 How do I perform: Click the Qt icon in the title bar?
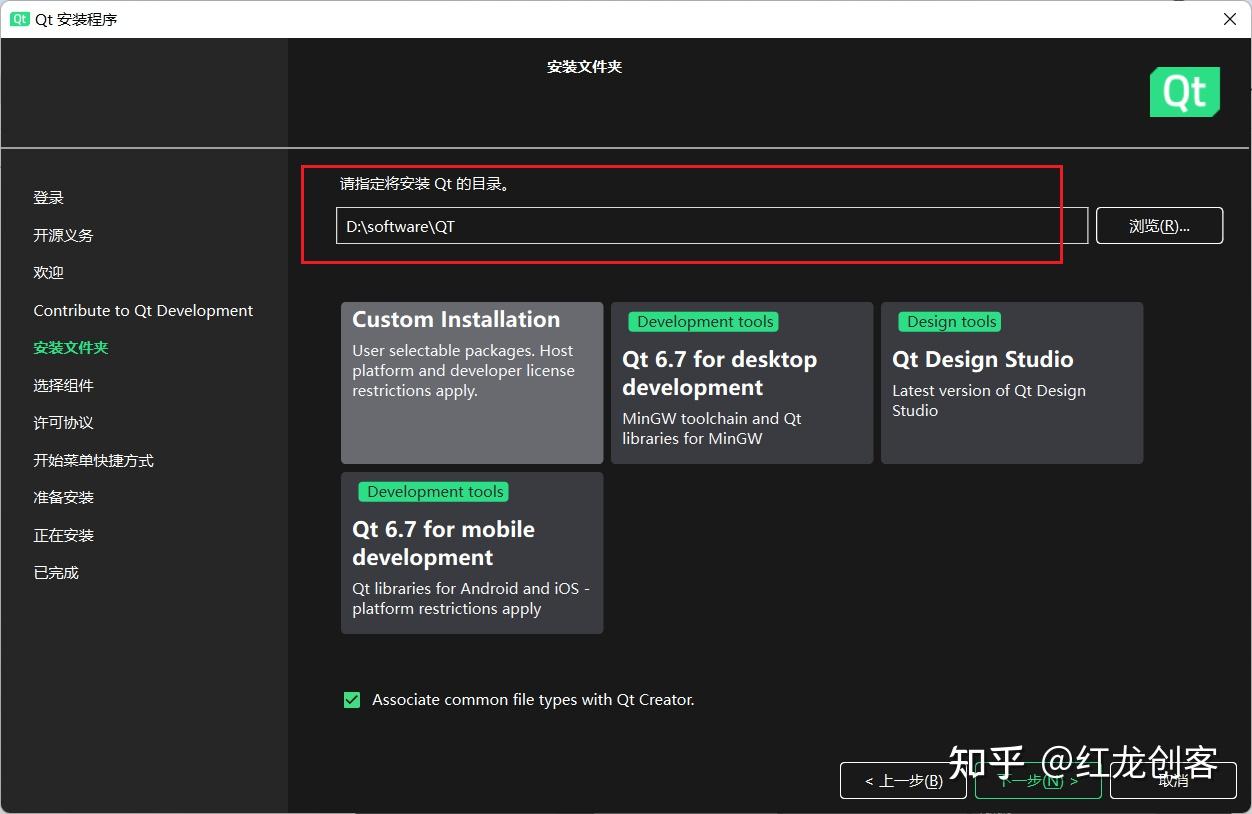coord(19,18)
